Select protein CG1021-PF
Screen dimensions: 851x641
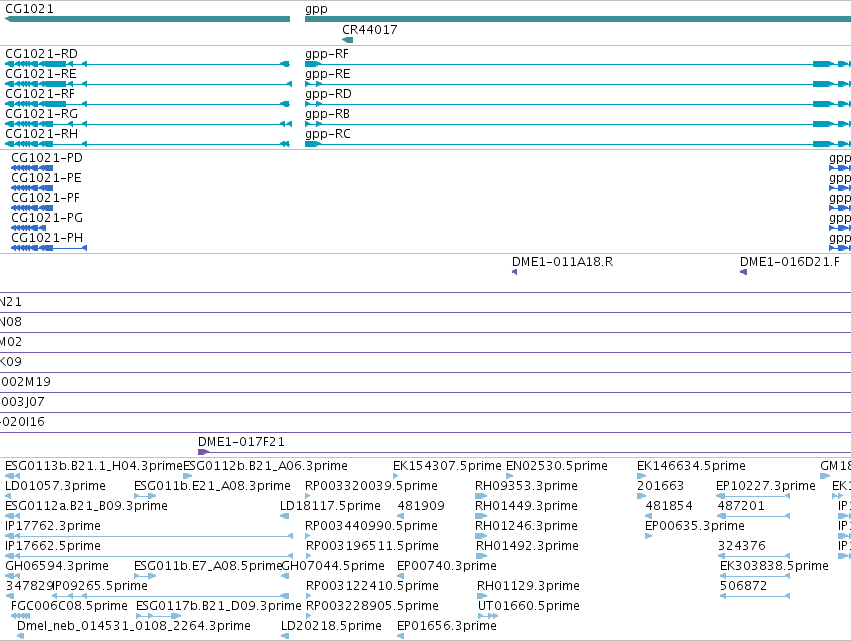click(x=46, y=198)
